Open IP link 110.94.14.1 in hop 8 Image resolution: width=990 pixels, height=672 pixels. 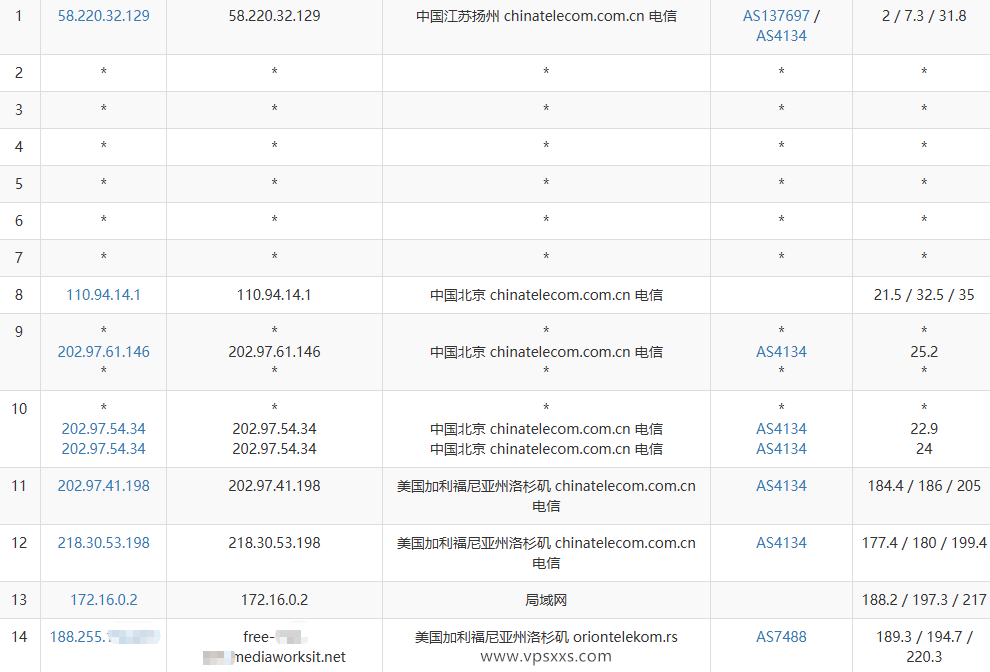tap(104, 295)
